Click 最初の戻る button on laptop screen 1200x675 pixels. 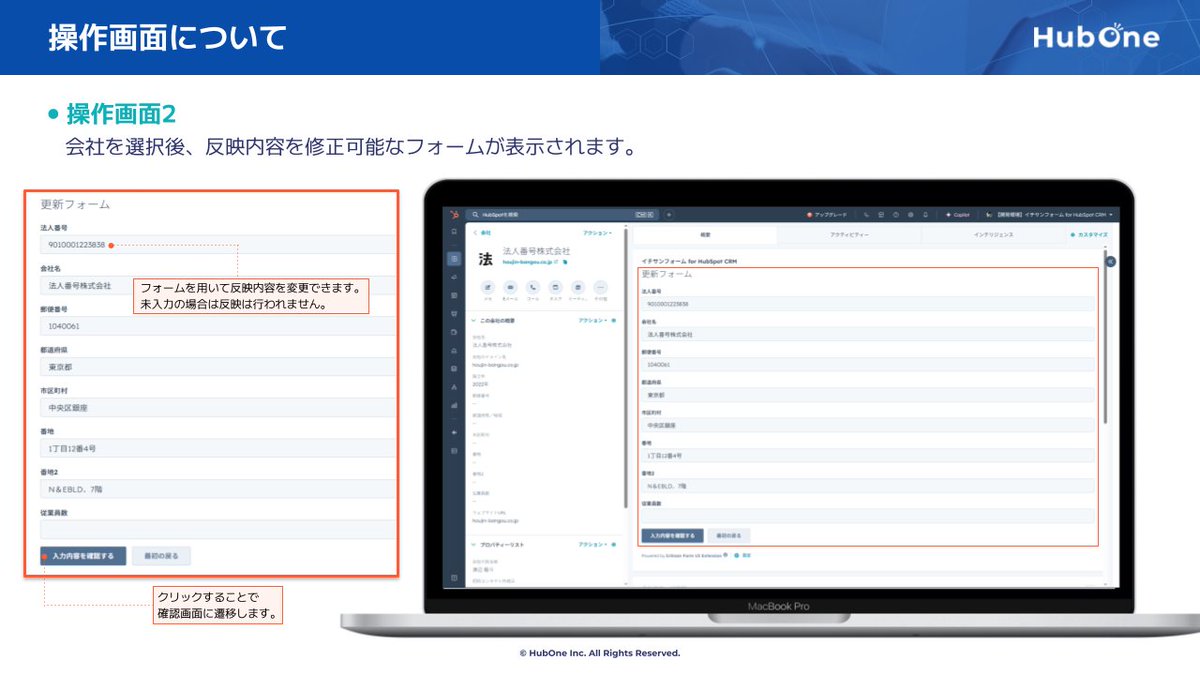pos(729,535)
